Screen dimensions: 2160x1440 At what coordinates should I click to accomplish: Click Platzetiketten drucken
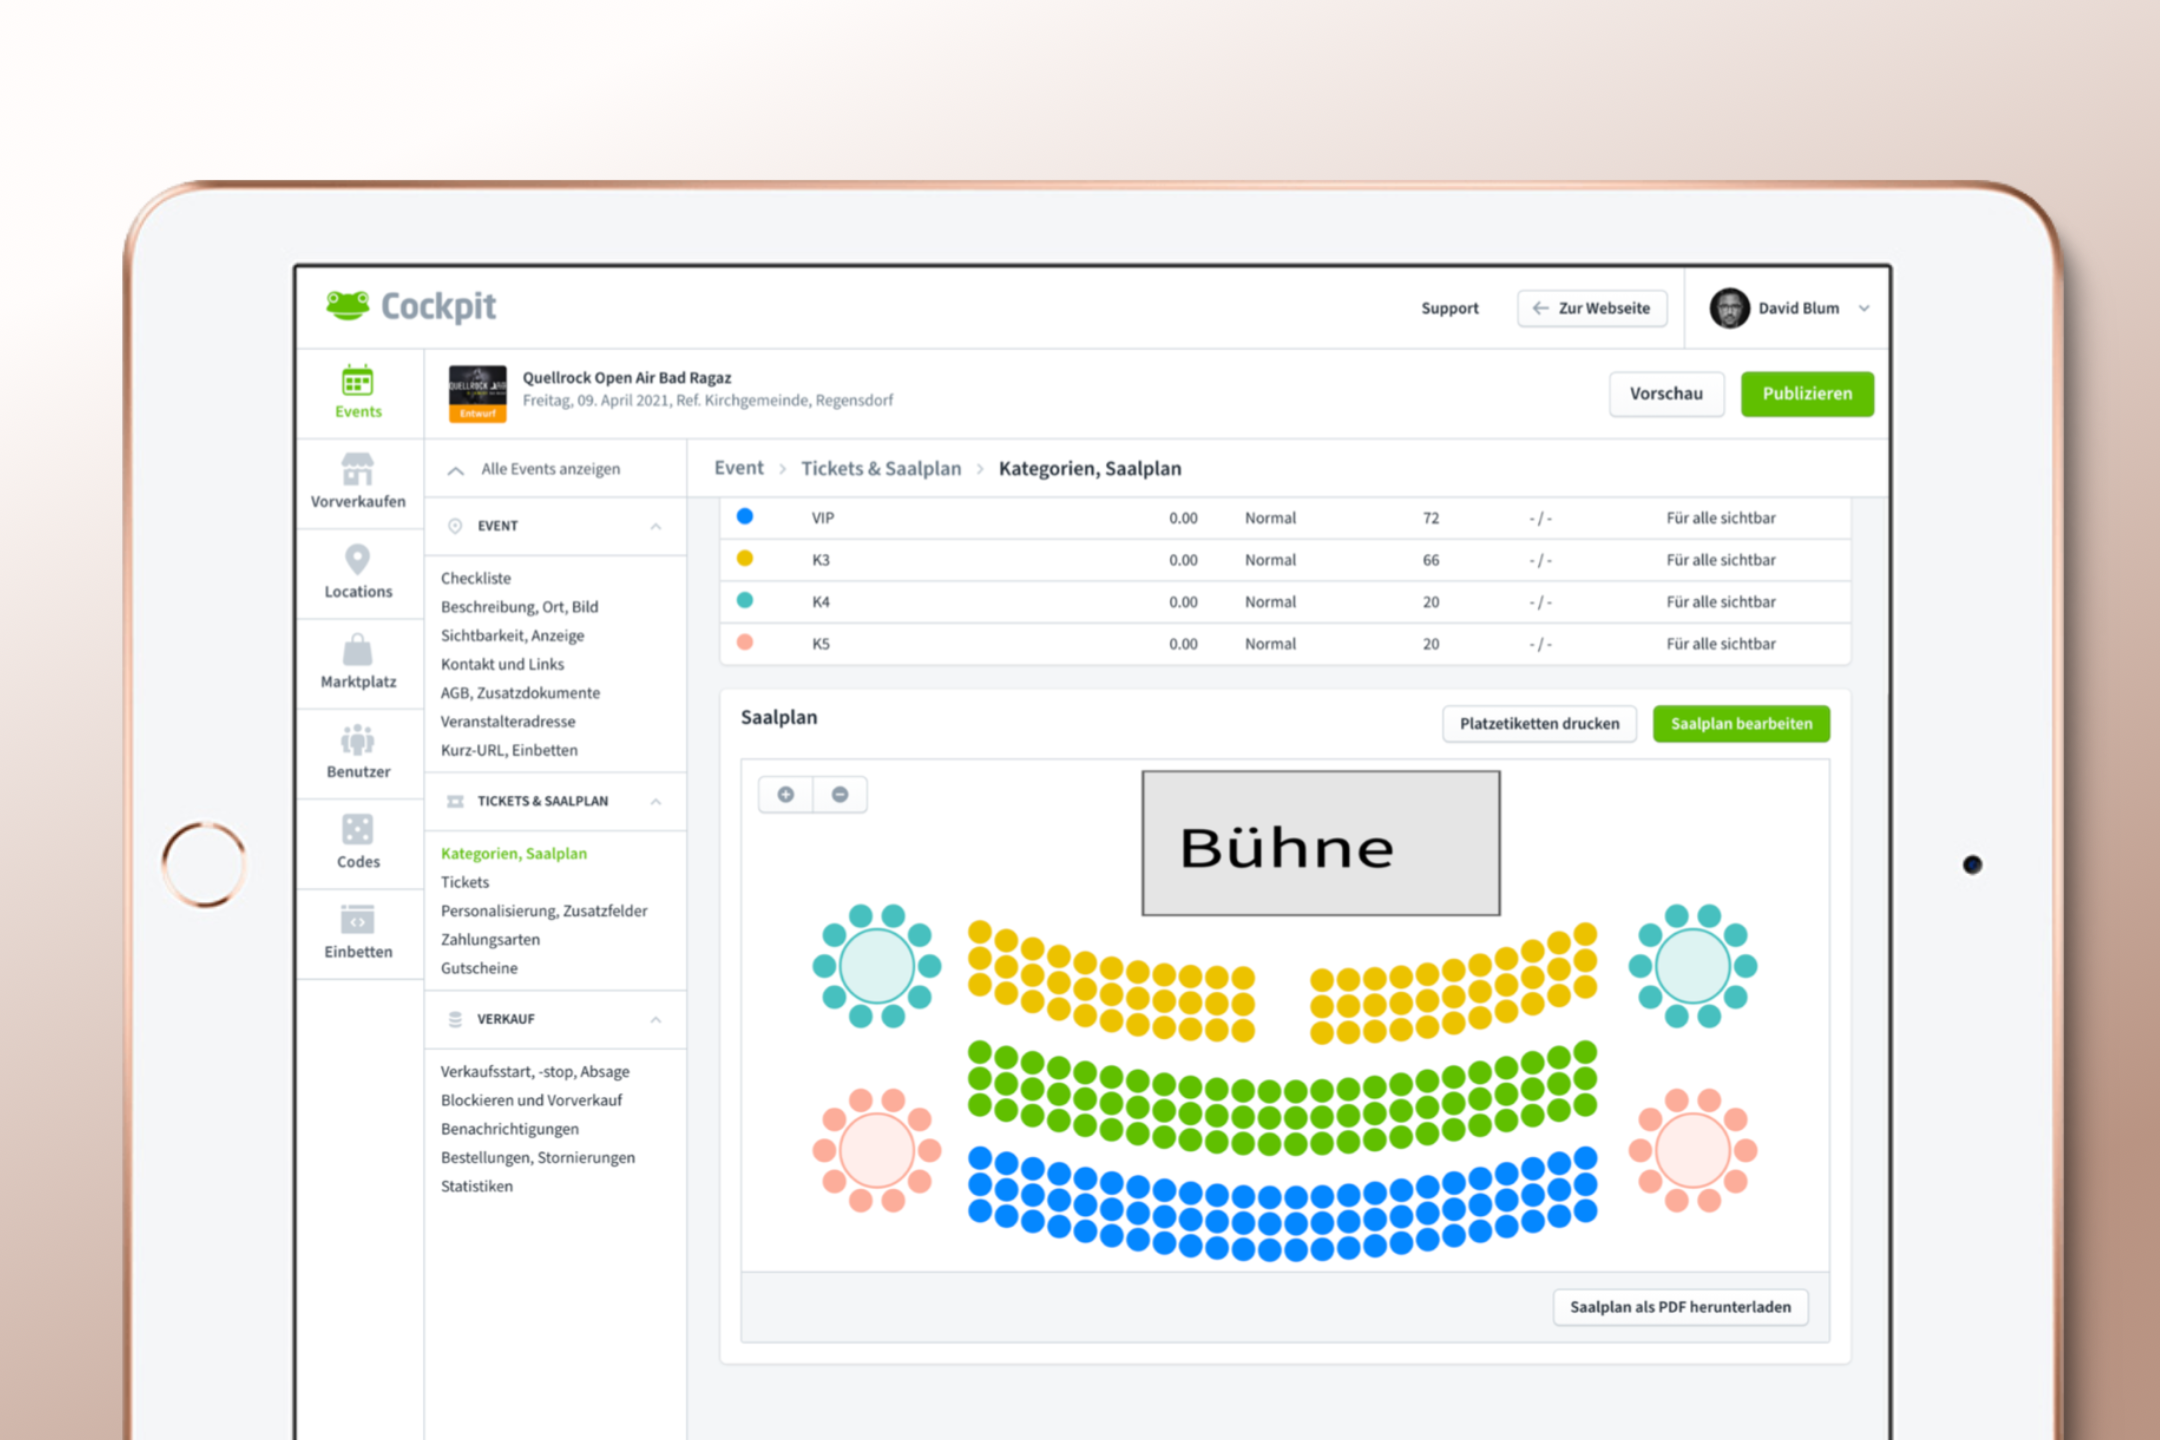[x=1539, y=724]
